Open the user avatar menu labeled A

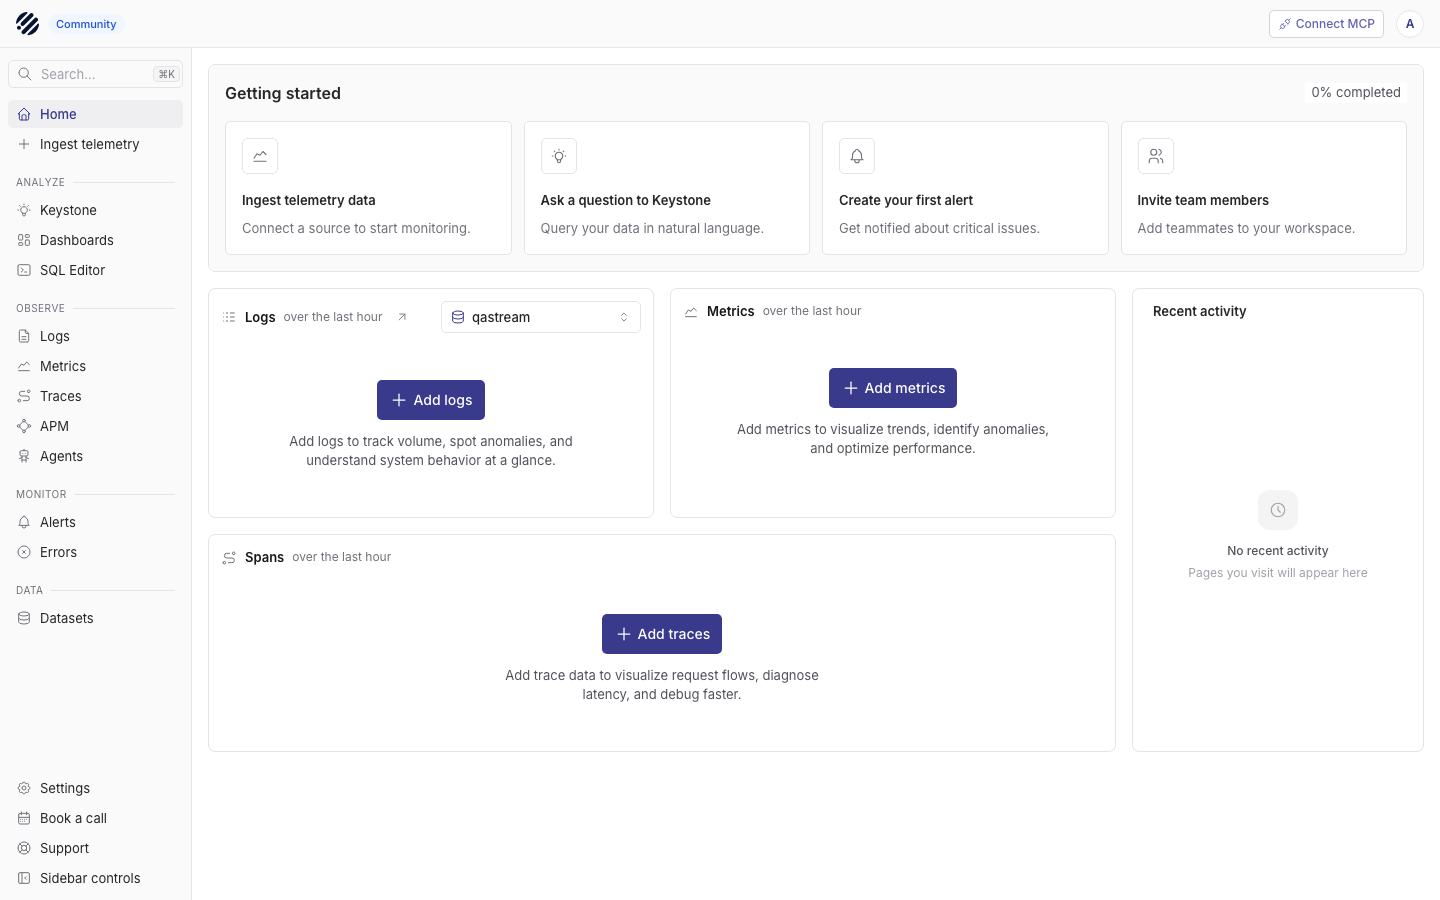pos(1410,24)
